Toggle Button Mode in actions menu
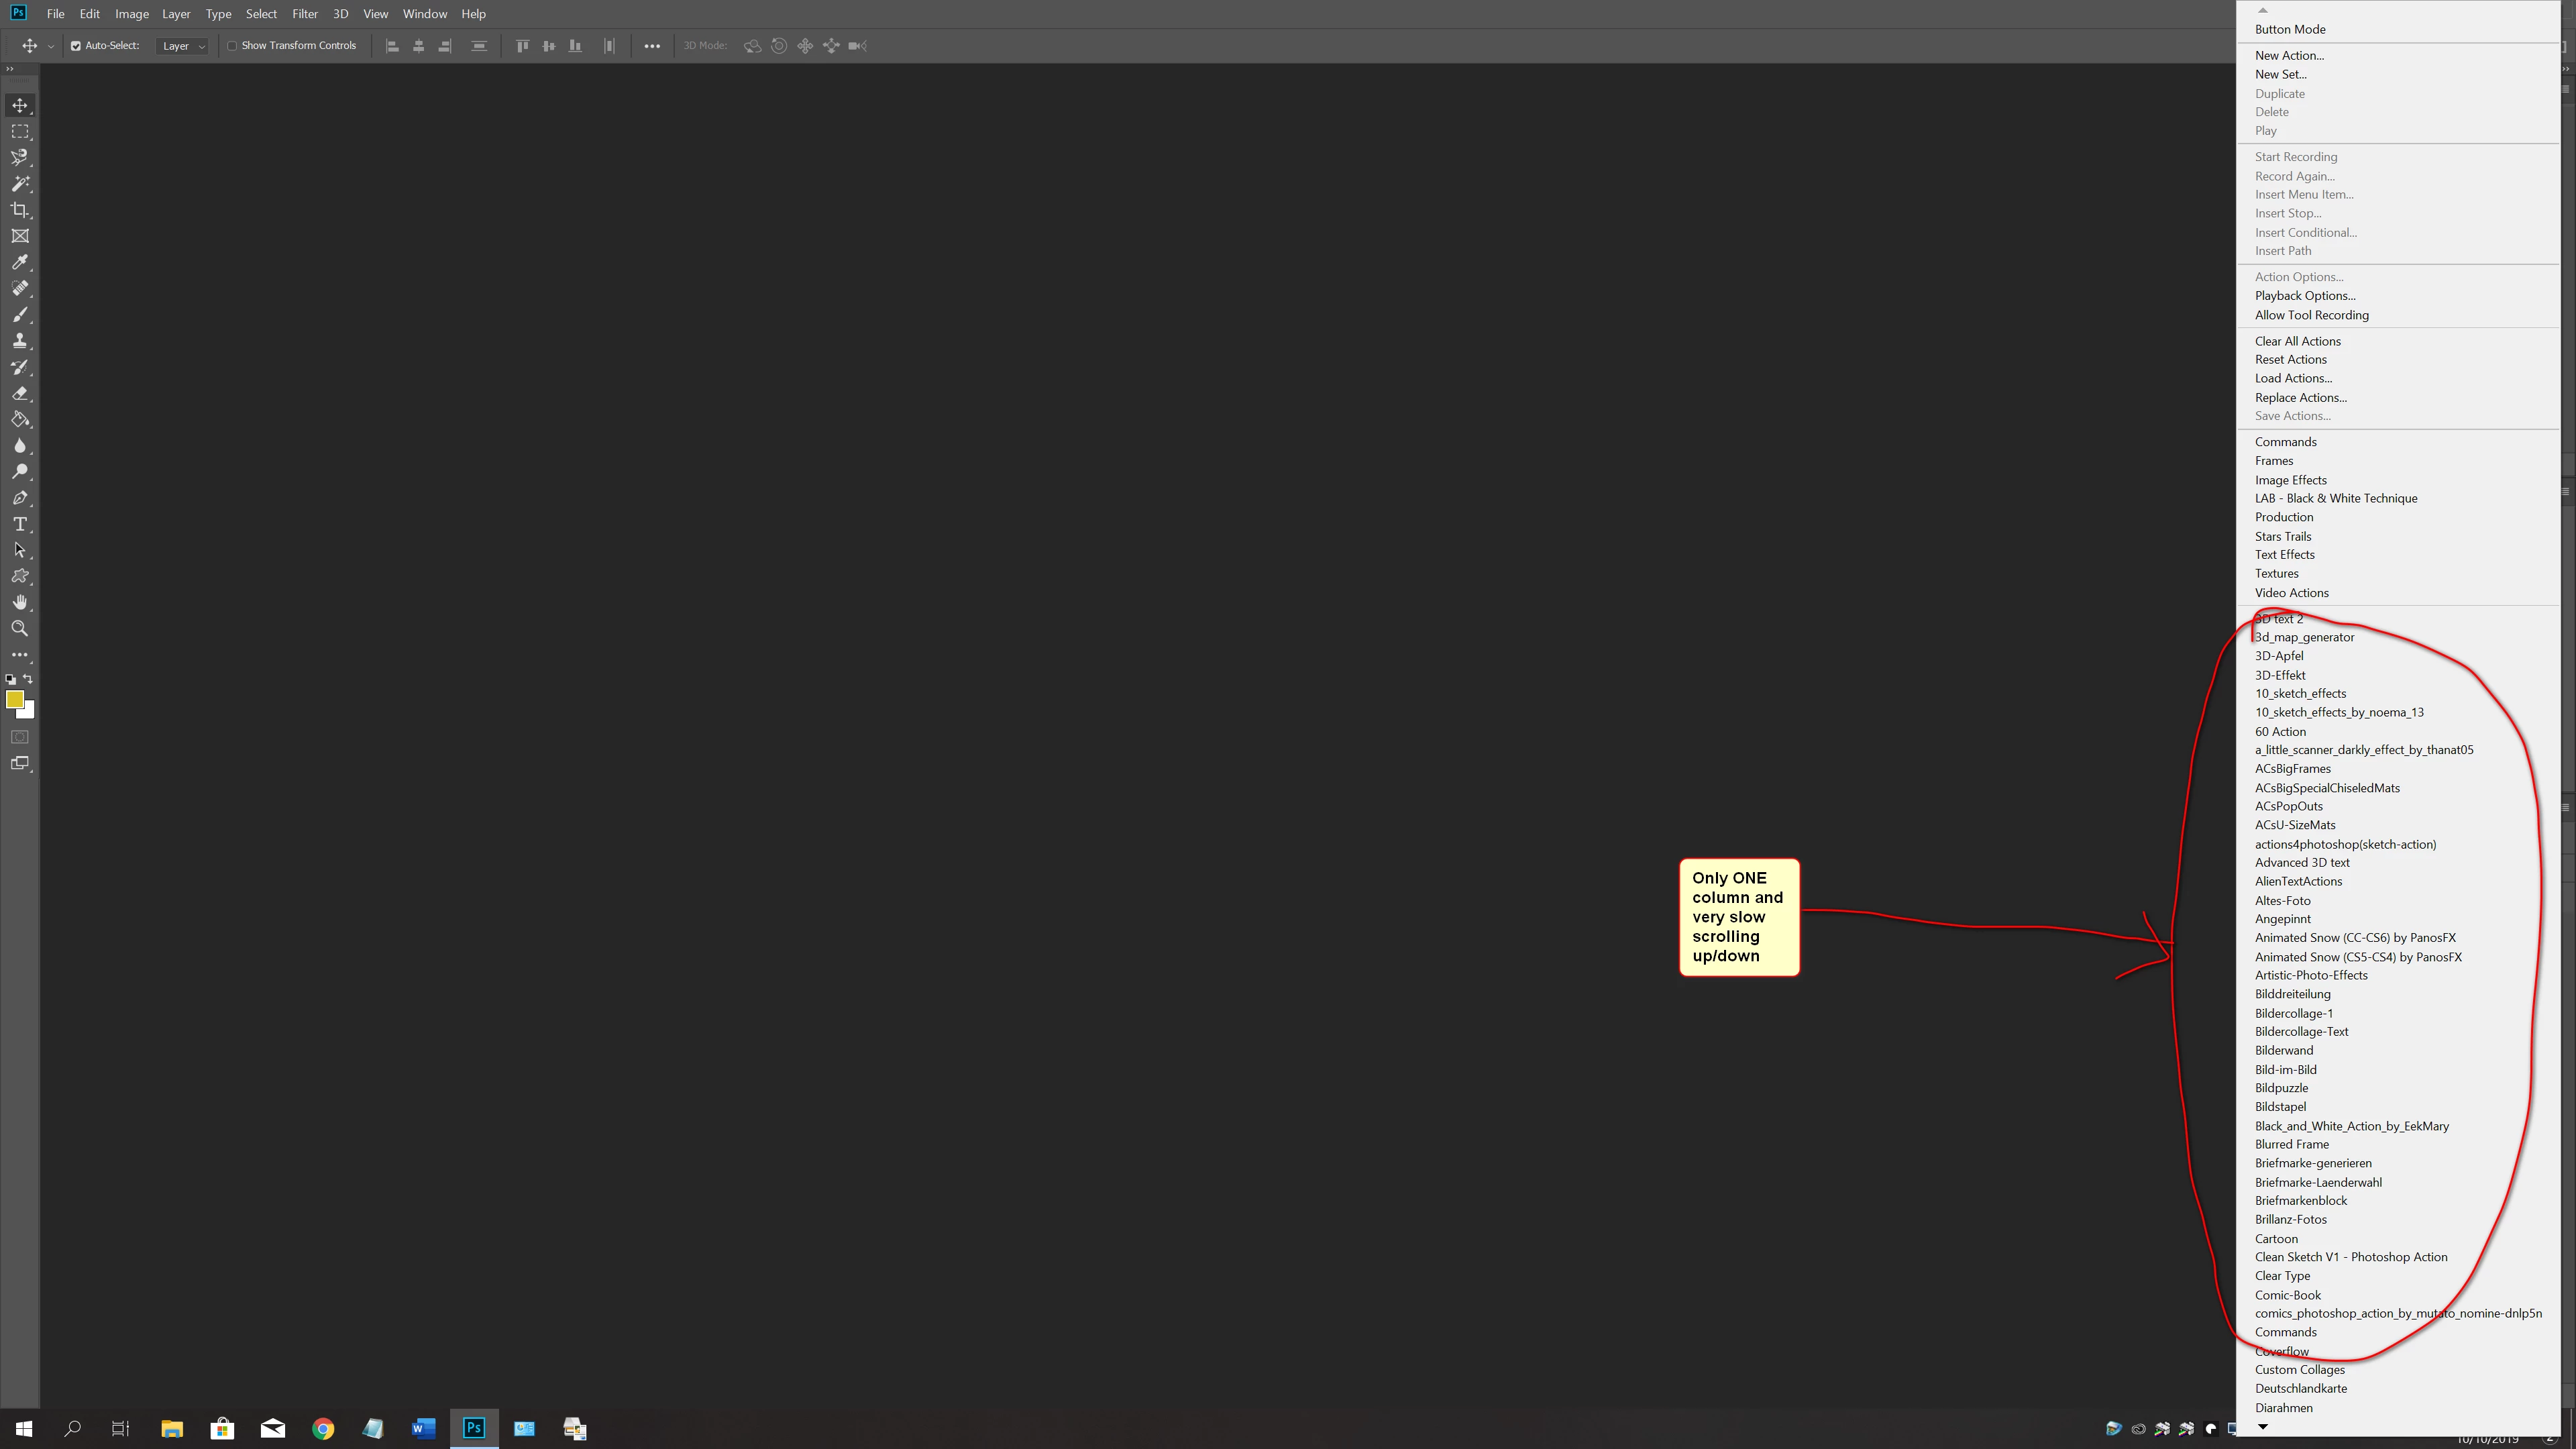Screen dimensions: 2576x1449 point(2289,29)
